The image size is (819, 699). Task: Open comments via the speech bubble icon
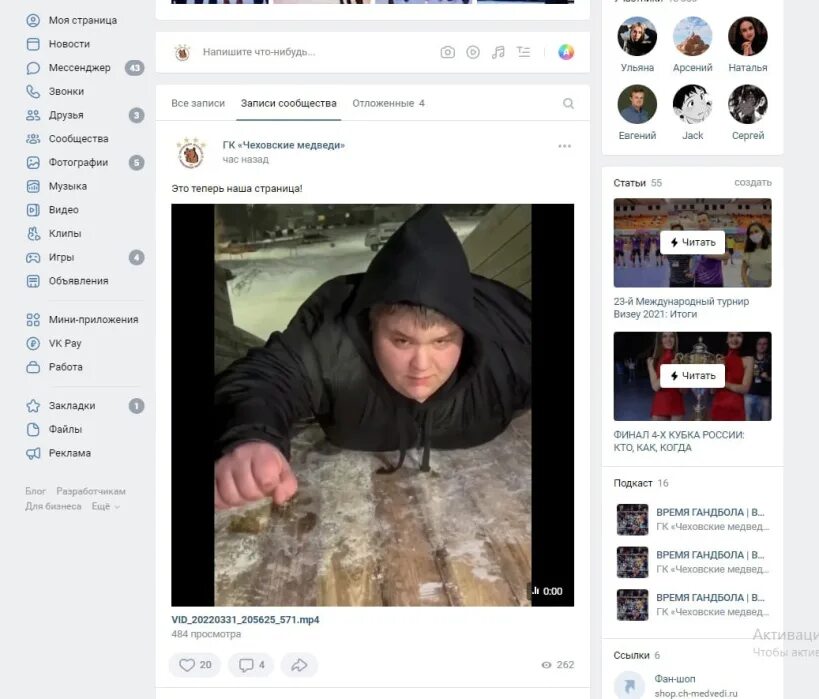coord(245,664)
